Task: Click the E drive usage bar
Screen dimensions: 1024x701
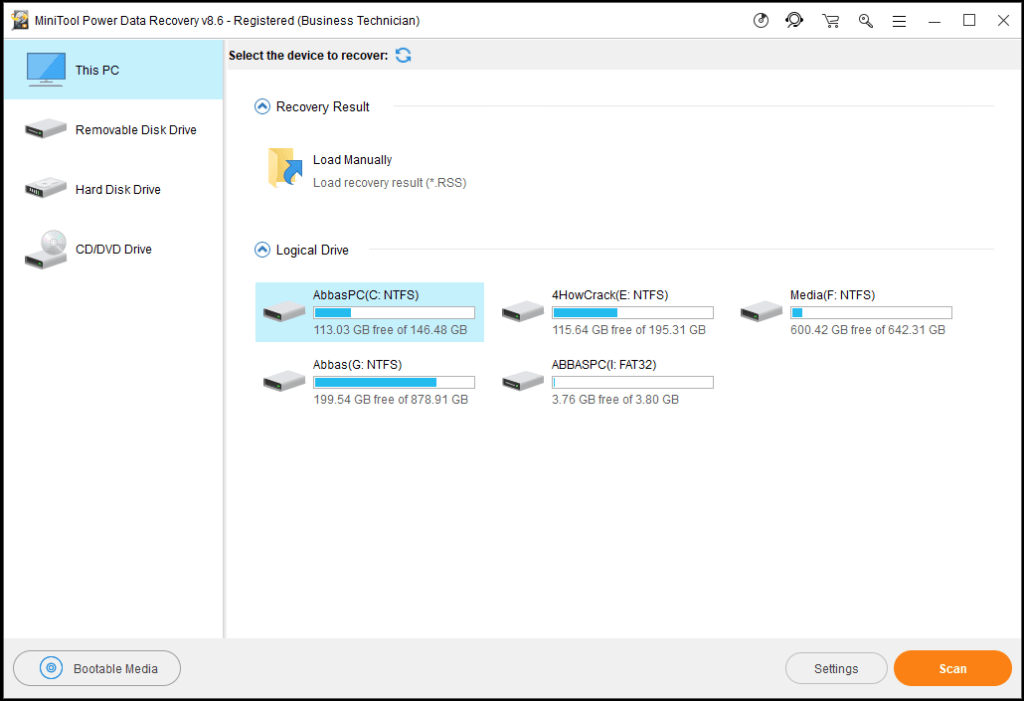Action: [632, 312]
